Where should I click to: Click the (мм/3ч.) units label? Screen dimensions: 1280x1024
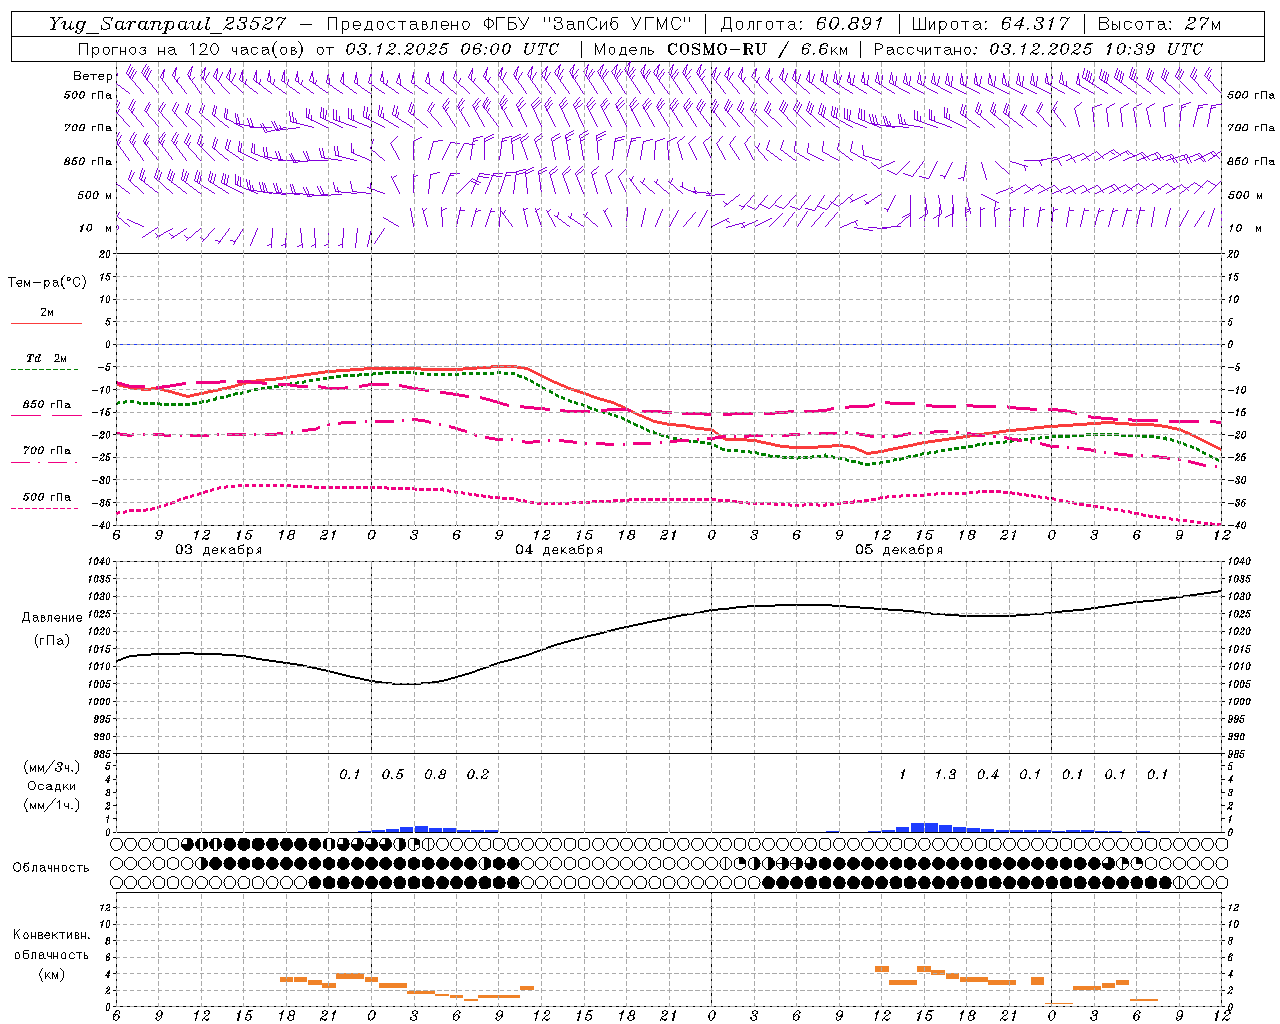pyautogui.click(x=51, y=767)
